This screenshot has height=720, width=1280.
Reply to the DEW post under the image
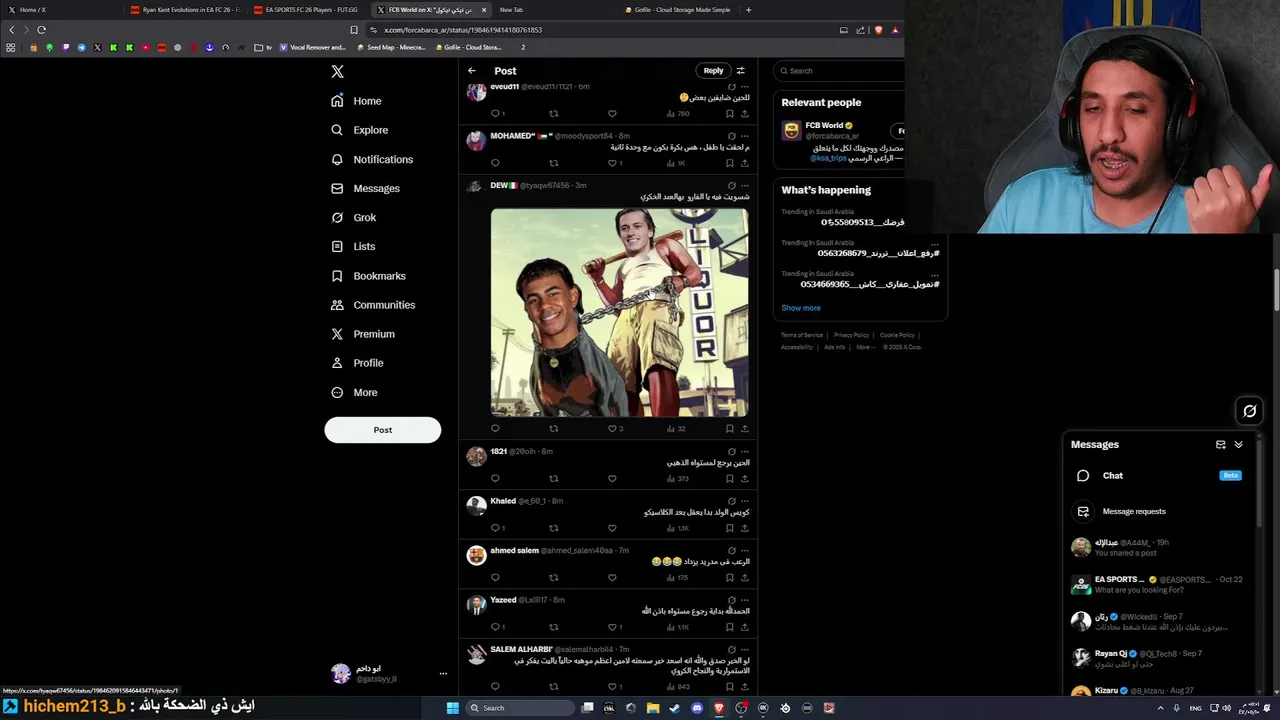tap(495, 428)
